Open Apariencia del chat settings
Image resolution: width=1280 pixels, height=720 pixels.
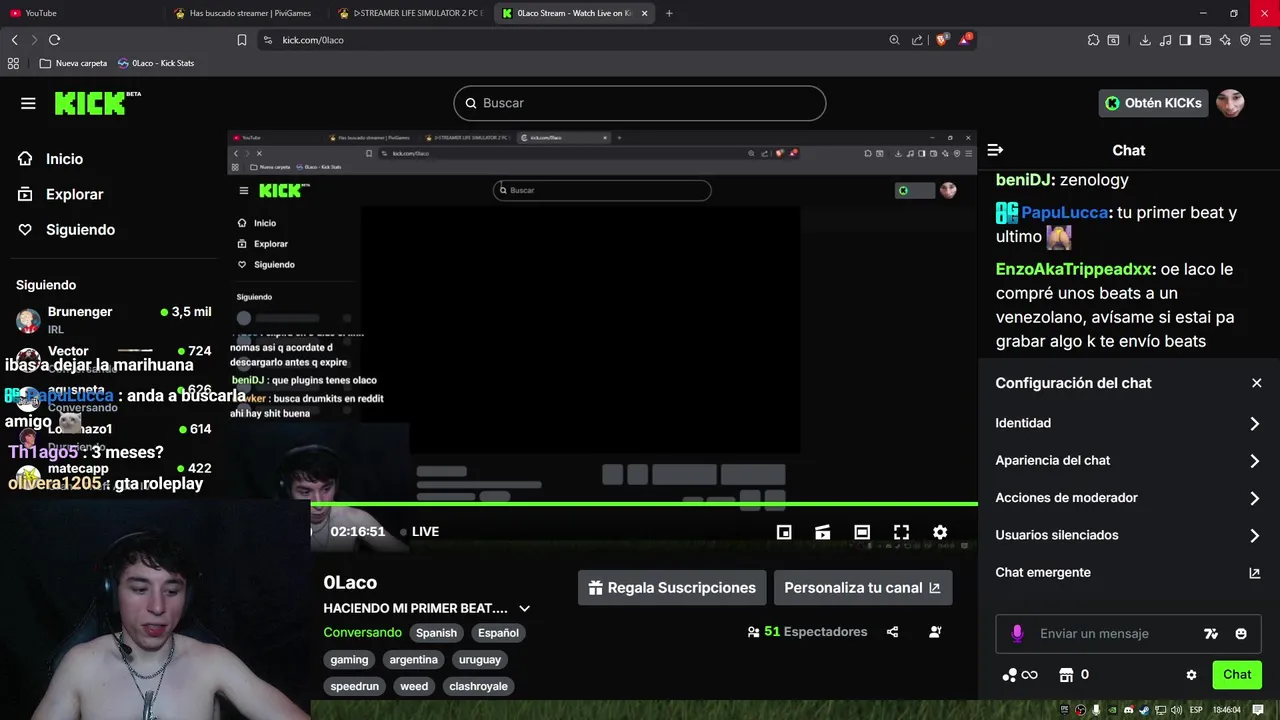coord(1128,461)
